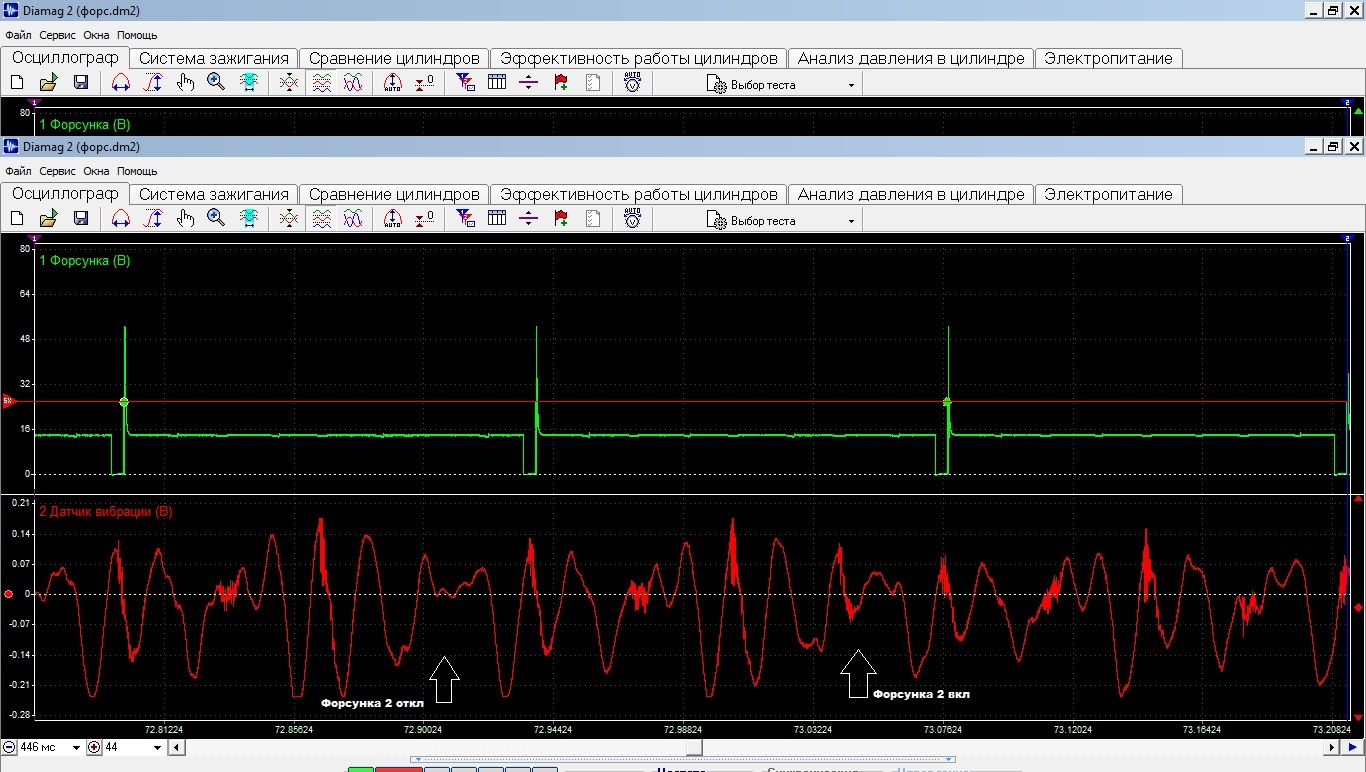Click the center-trace crossed-arrows icon, front window
The image size is (1366, 772).
coord(288,219)
